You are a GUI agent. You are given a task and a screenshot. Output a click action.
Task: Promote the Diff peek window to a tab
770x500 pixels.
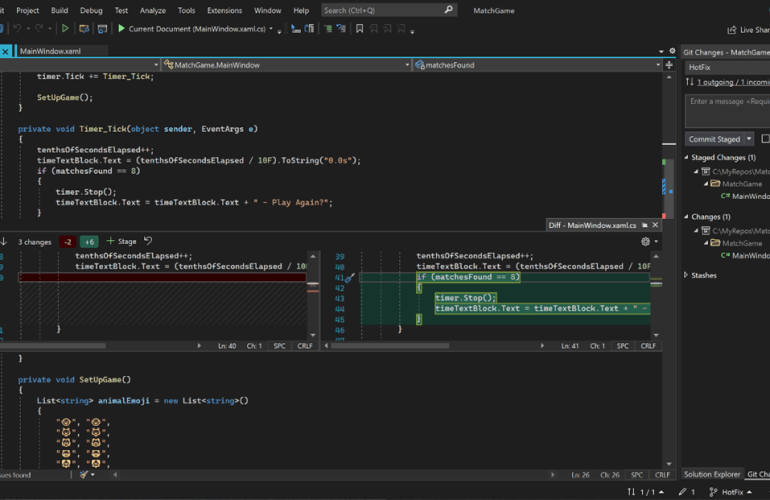644,225
